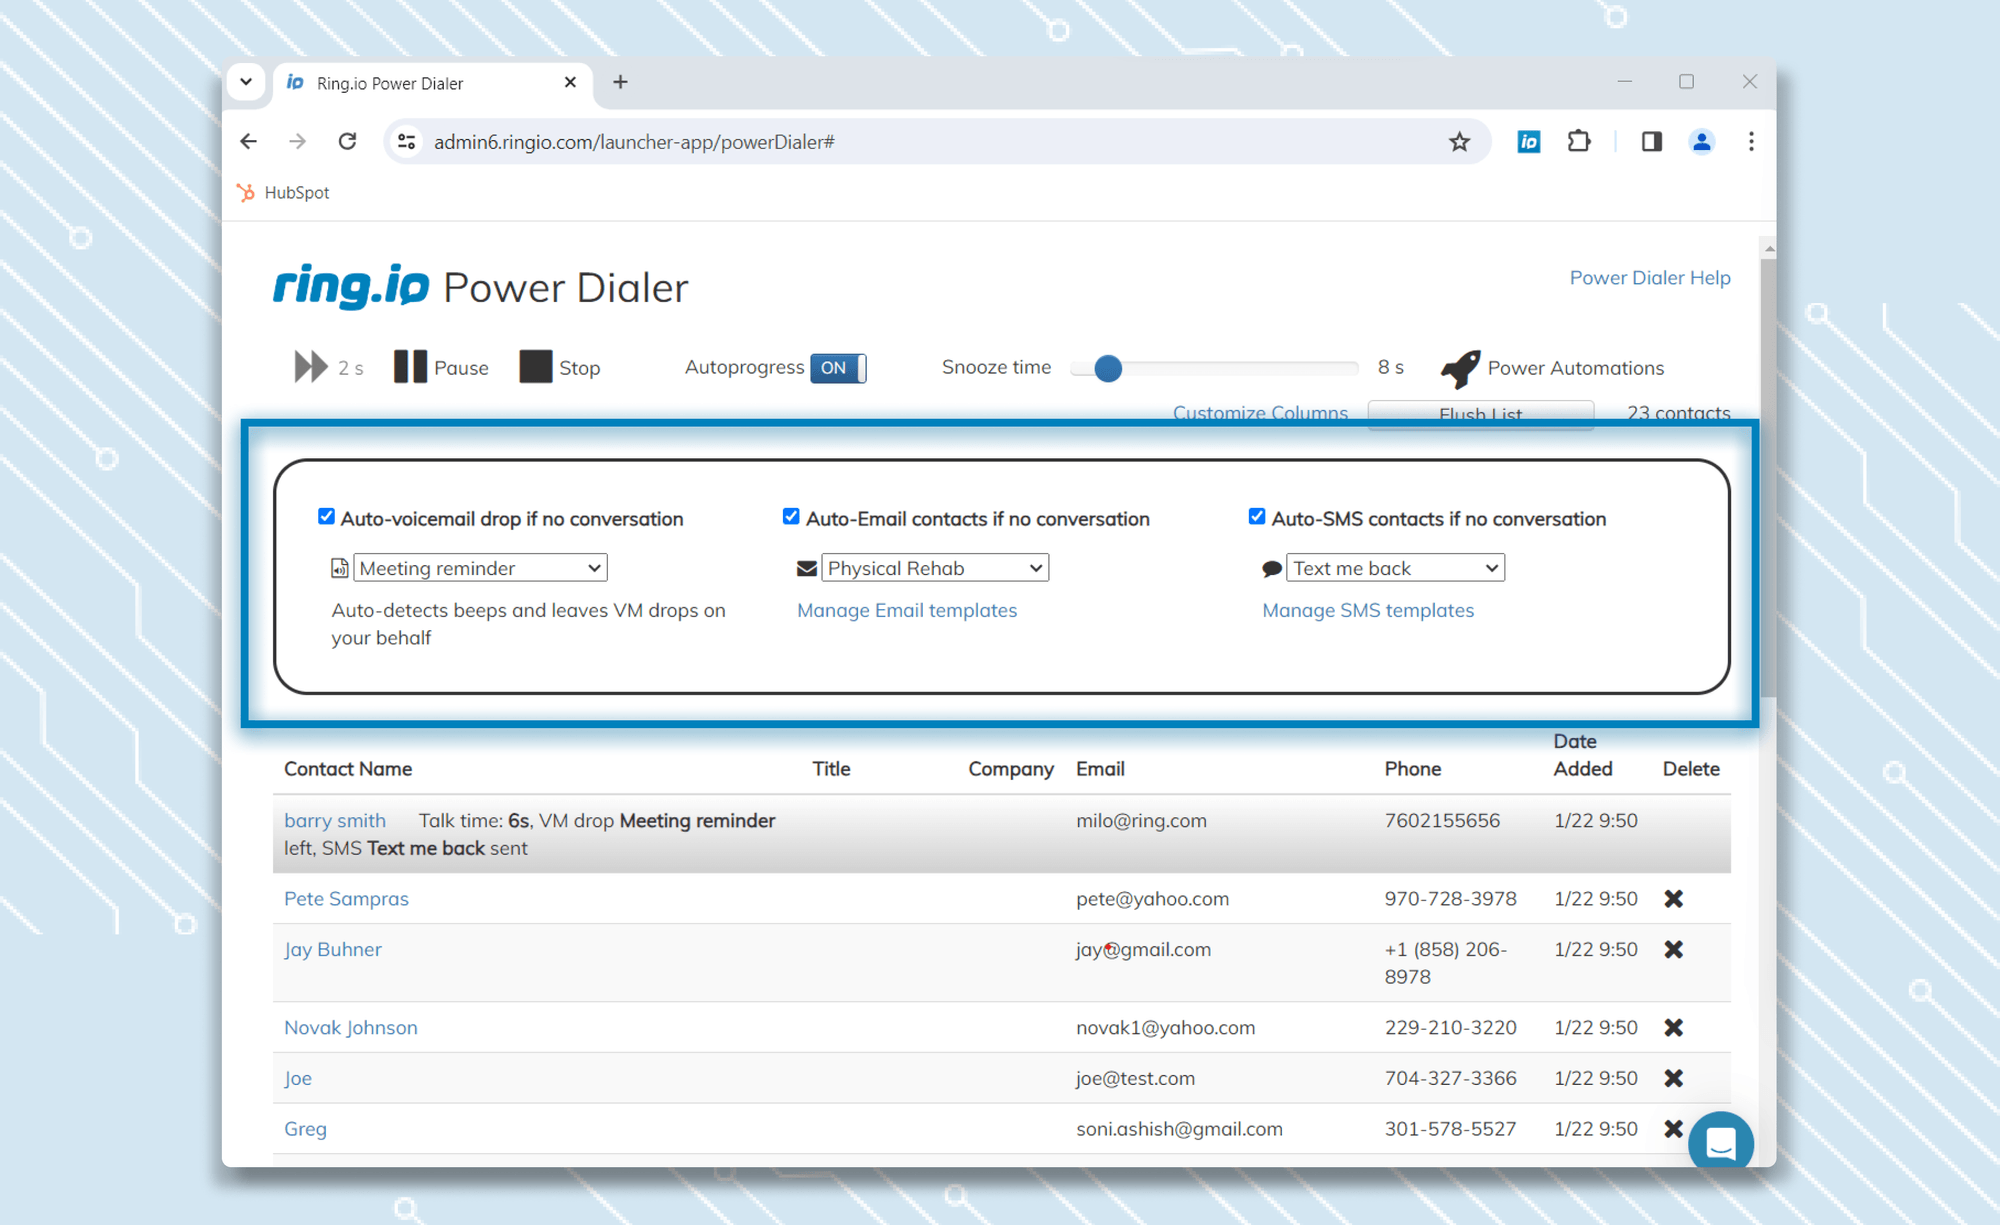The height and width of the screenshot is (1225, 2000).
Task: Go forward in browser history
Action: click(297, 142)
